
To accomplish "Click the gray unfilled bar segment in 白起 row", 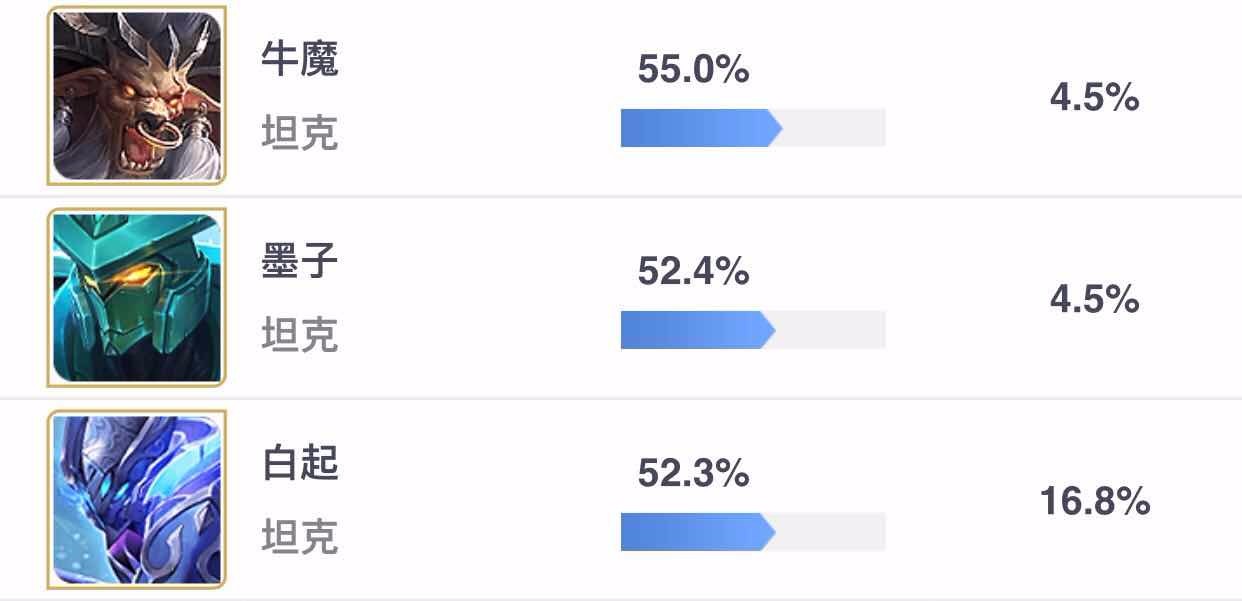I will tap(831, 532).
